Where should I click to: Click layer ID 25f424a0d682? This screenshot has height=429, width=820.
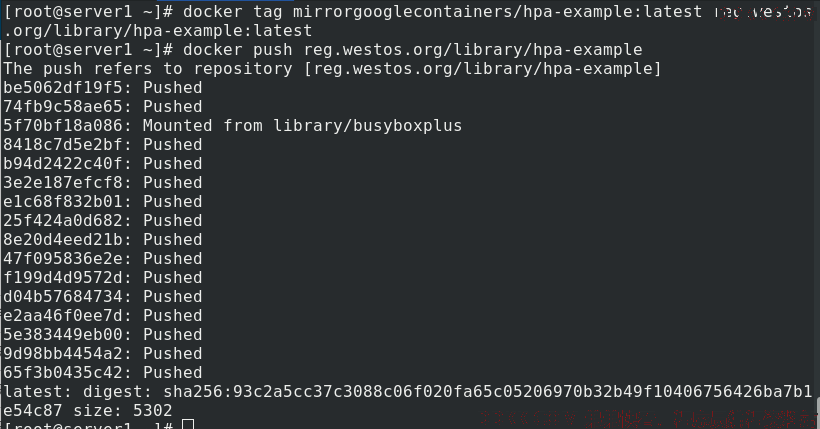tap(63, 220)
